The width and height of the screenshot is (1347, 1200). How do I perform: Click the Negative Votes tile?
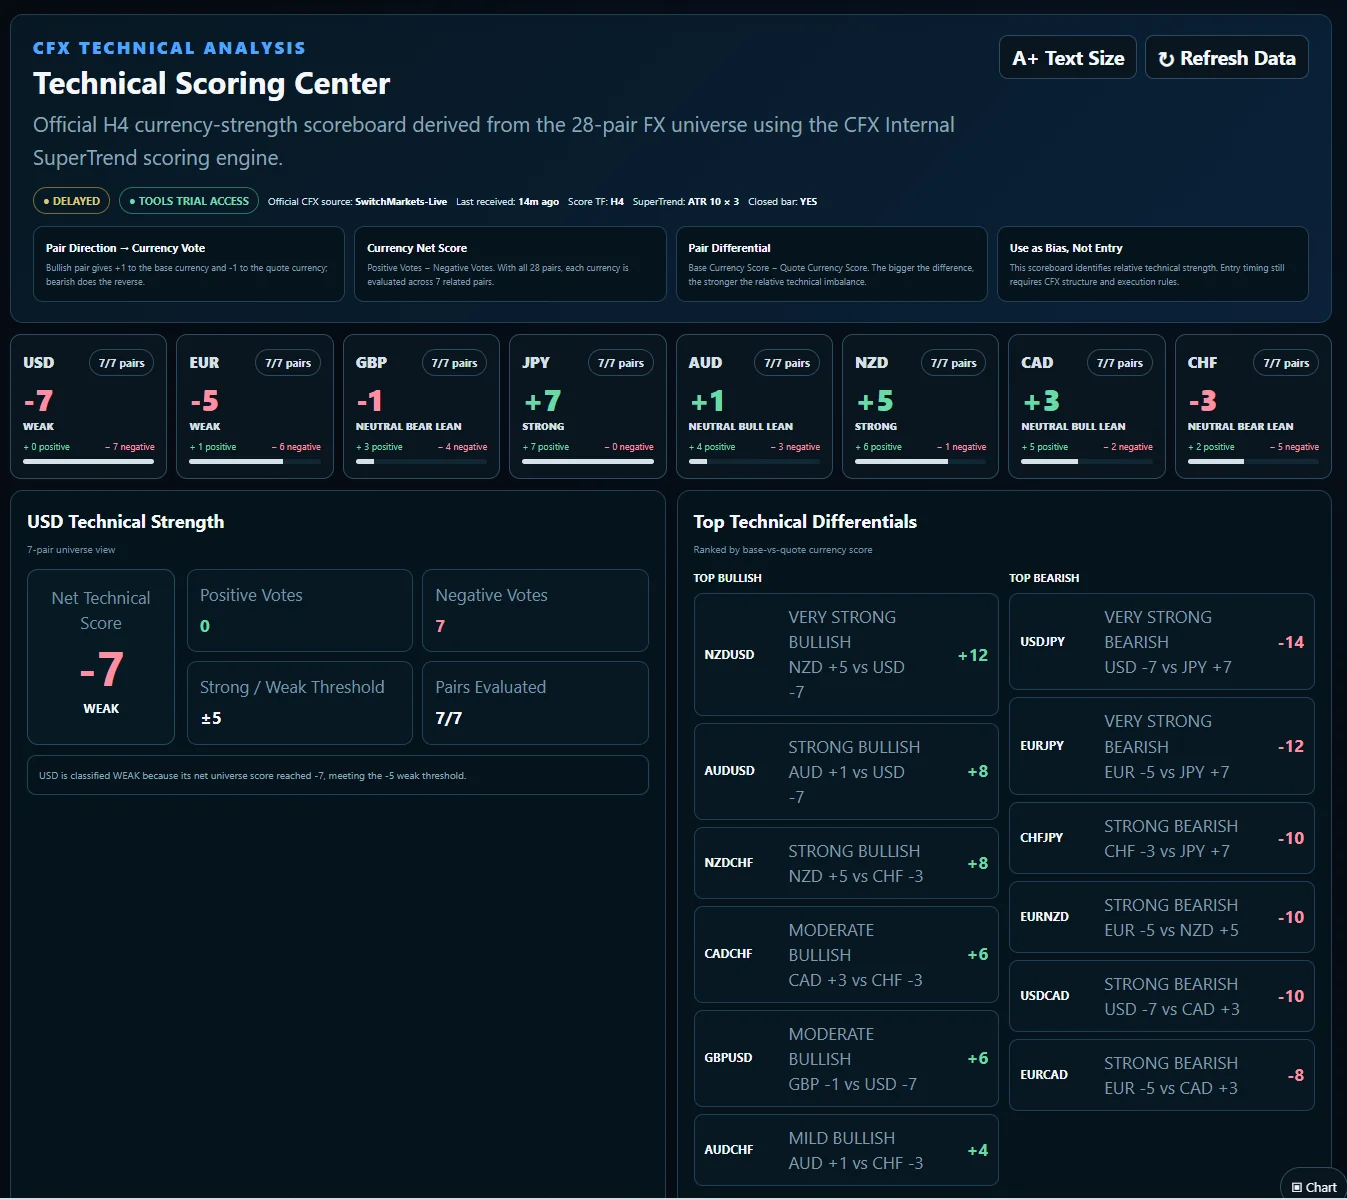(x=535, y=610)
